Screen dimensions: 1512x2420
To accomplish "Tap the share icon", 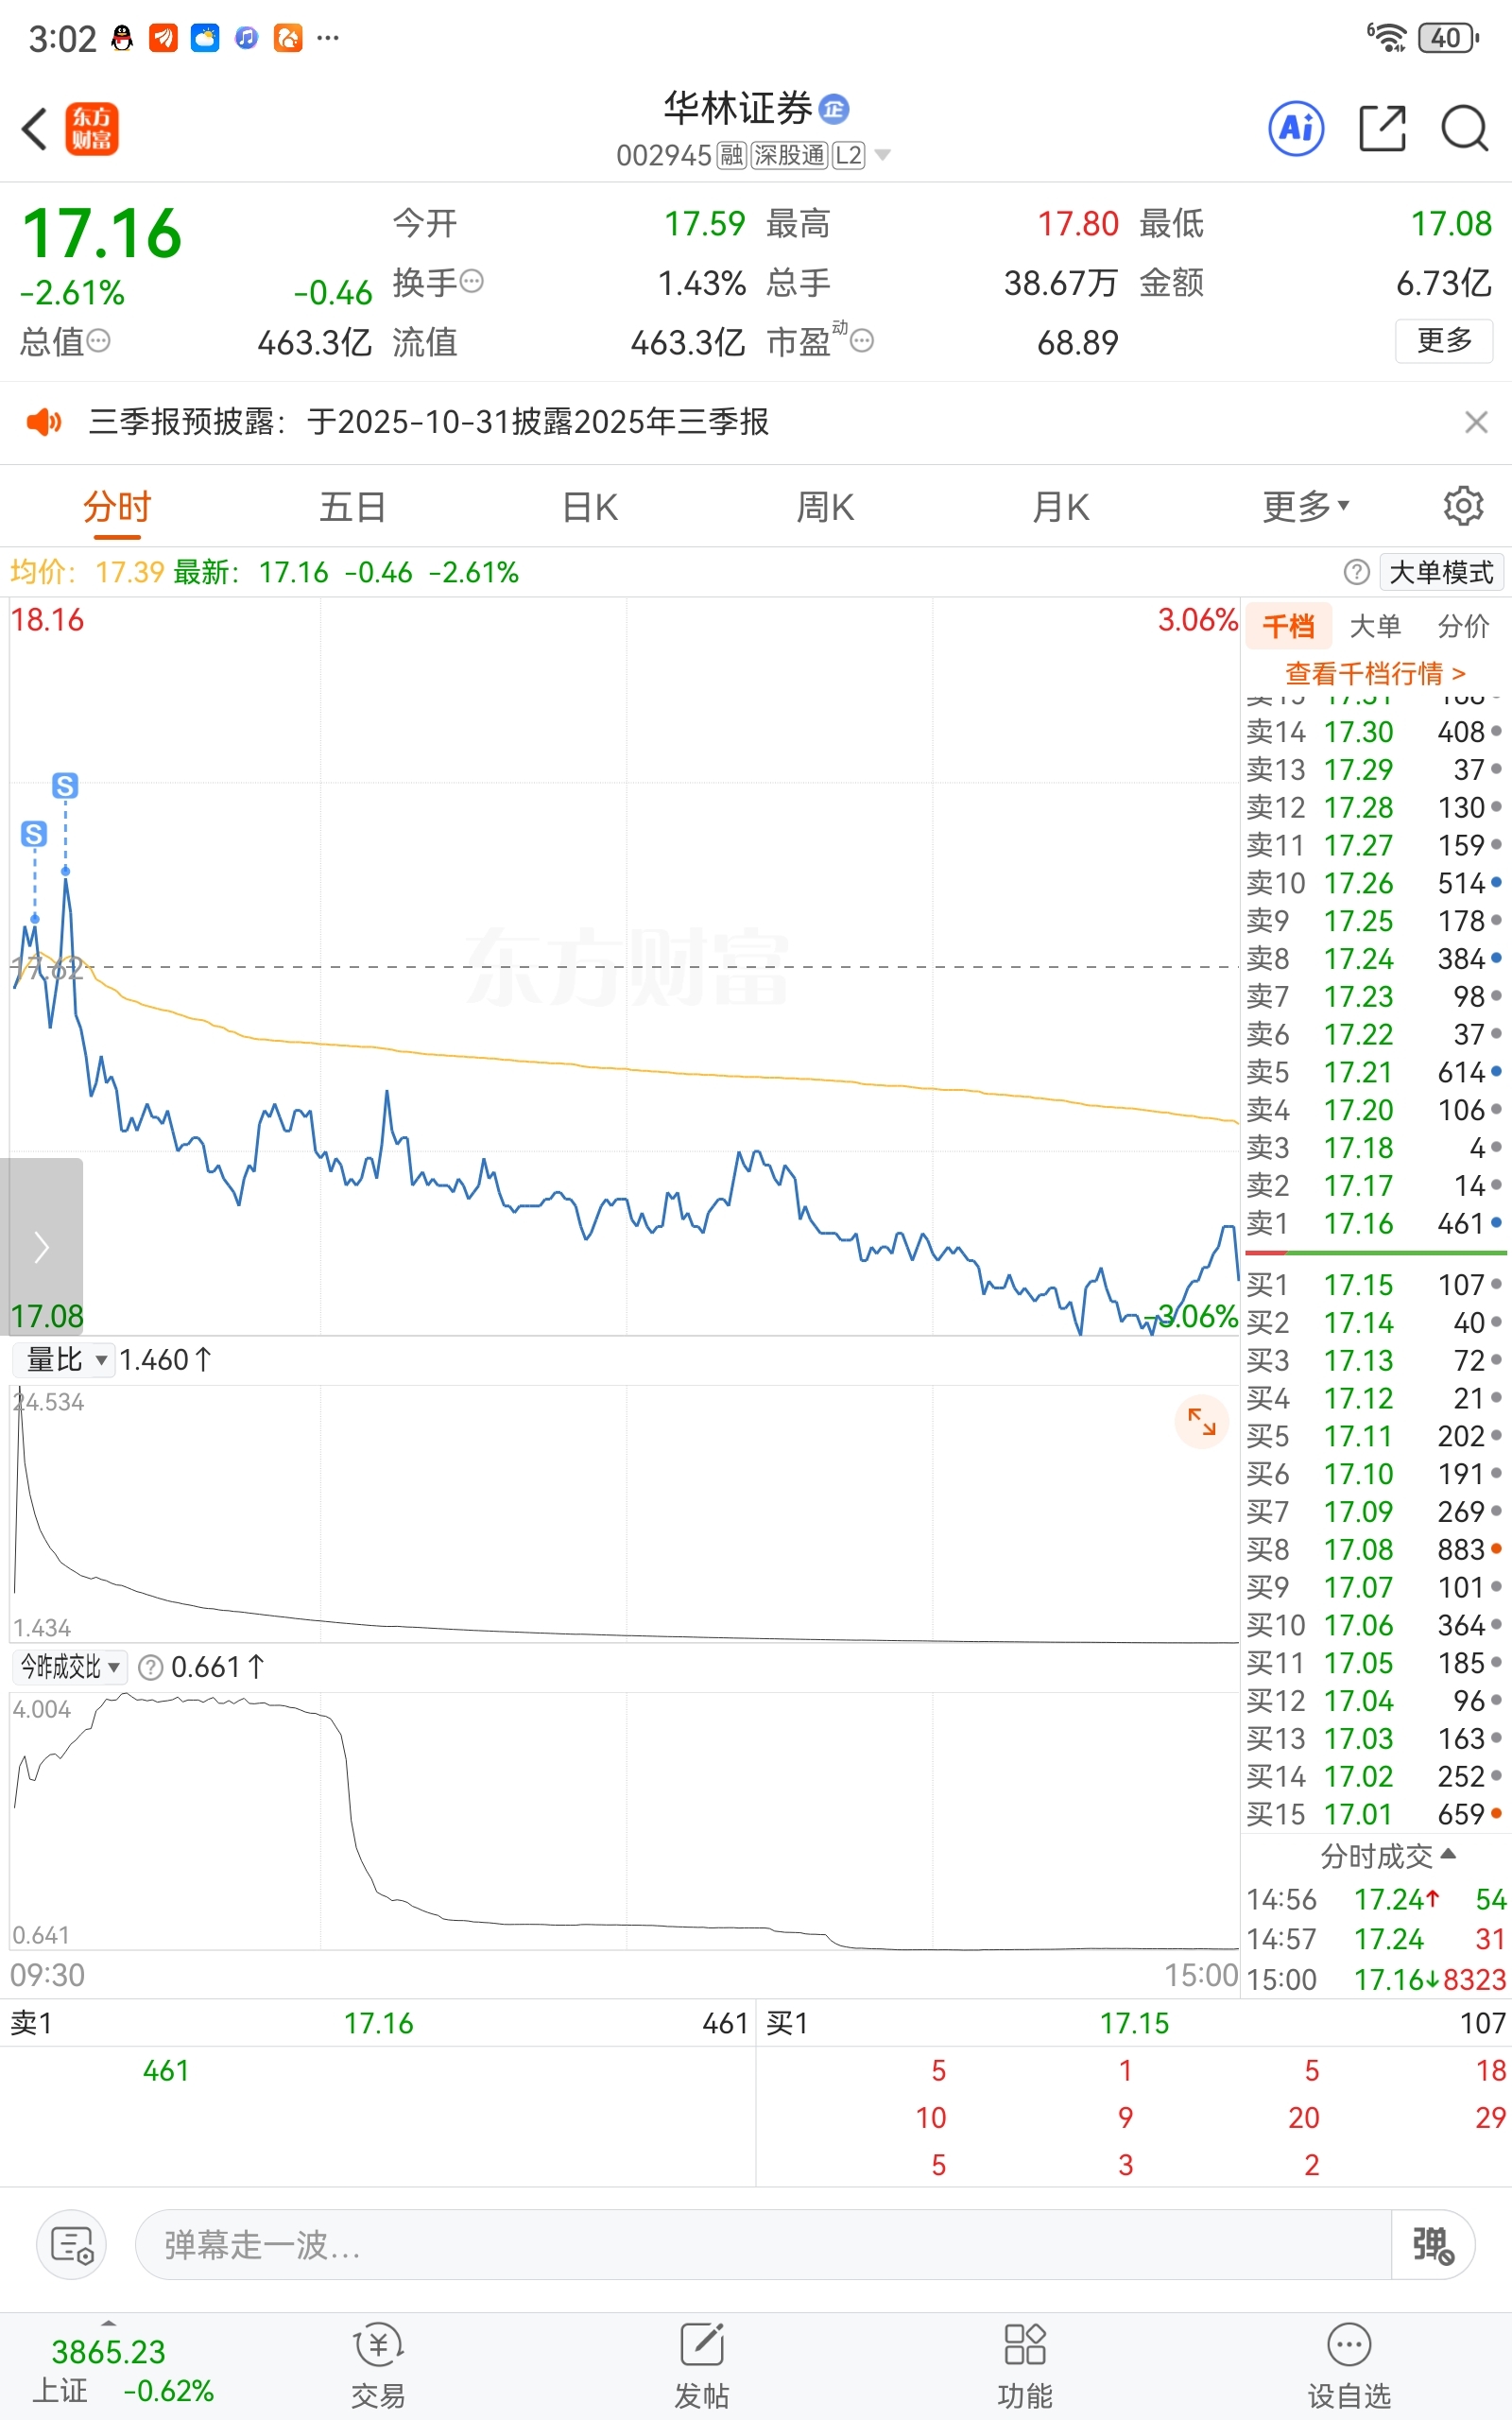I will coord(1383,128).
